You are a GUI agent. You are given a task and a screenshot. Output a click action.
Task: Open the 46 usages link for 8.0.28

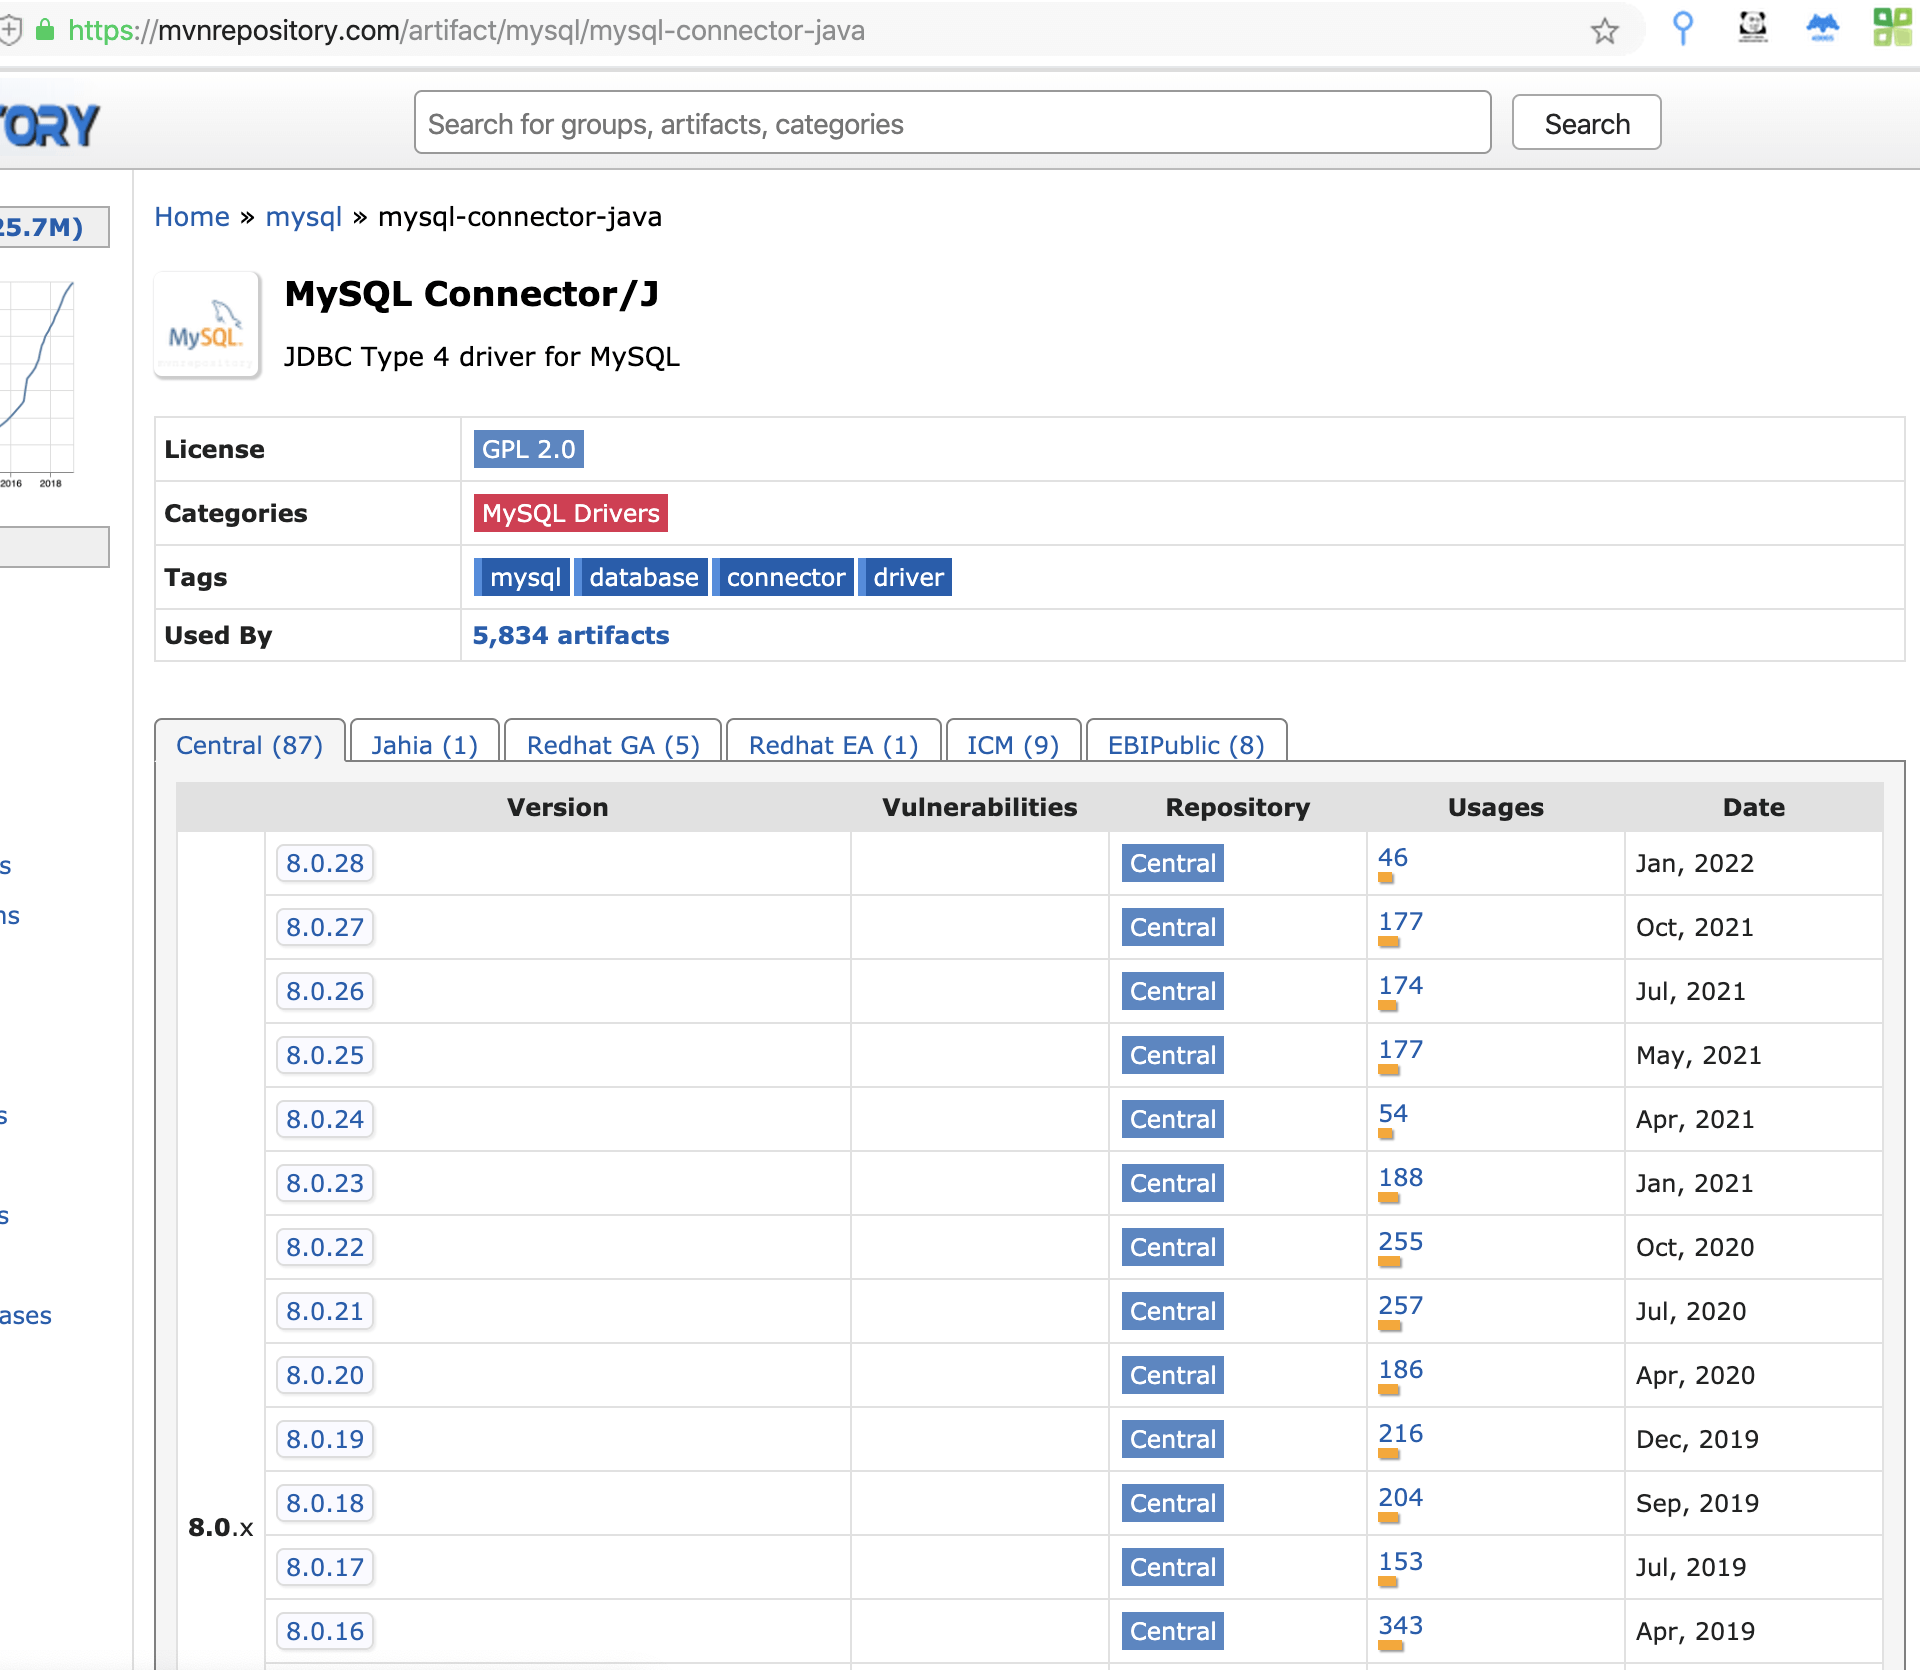point(1392,858)
